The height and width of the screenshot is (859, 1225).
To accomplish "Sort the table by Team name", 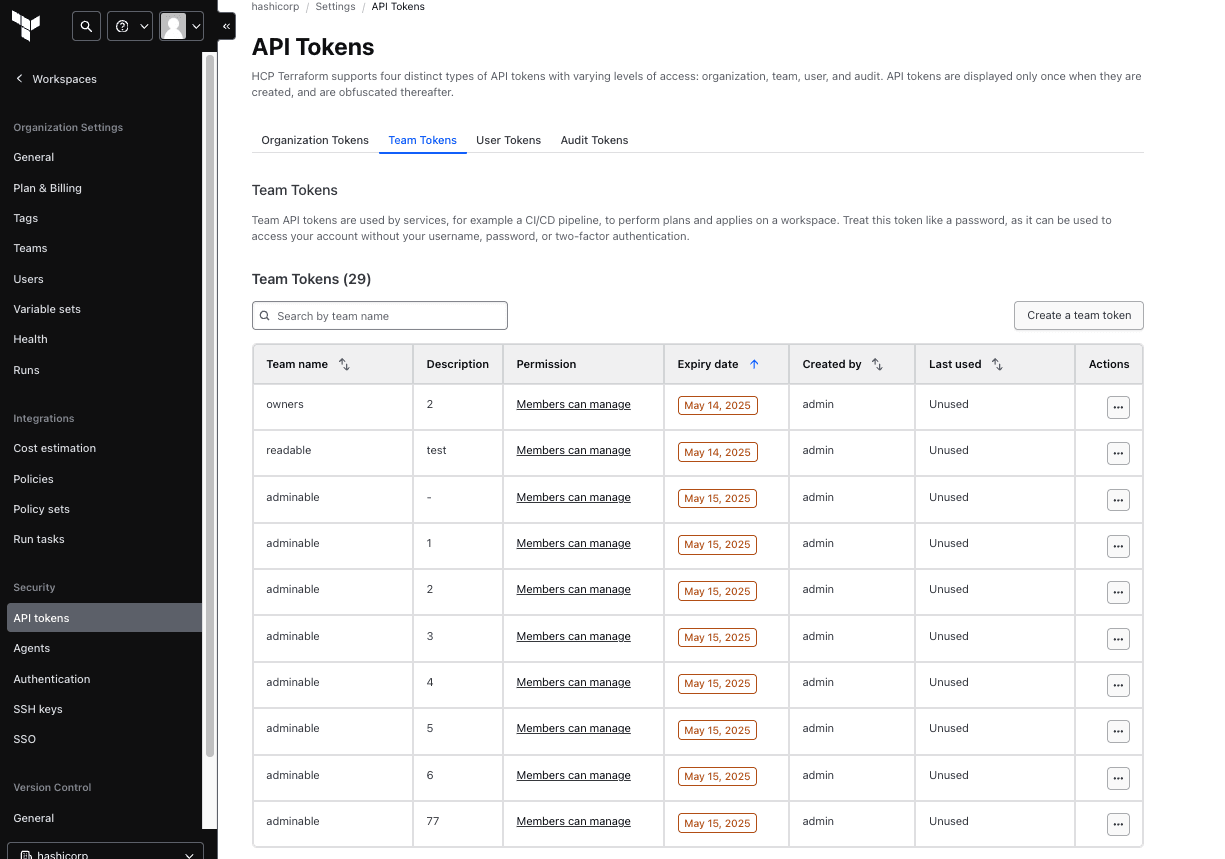I will coord(344,365).
